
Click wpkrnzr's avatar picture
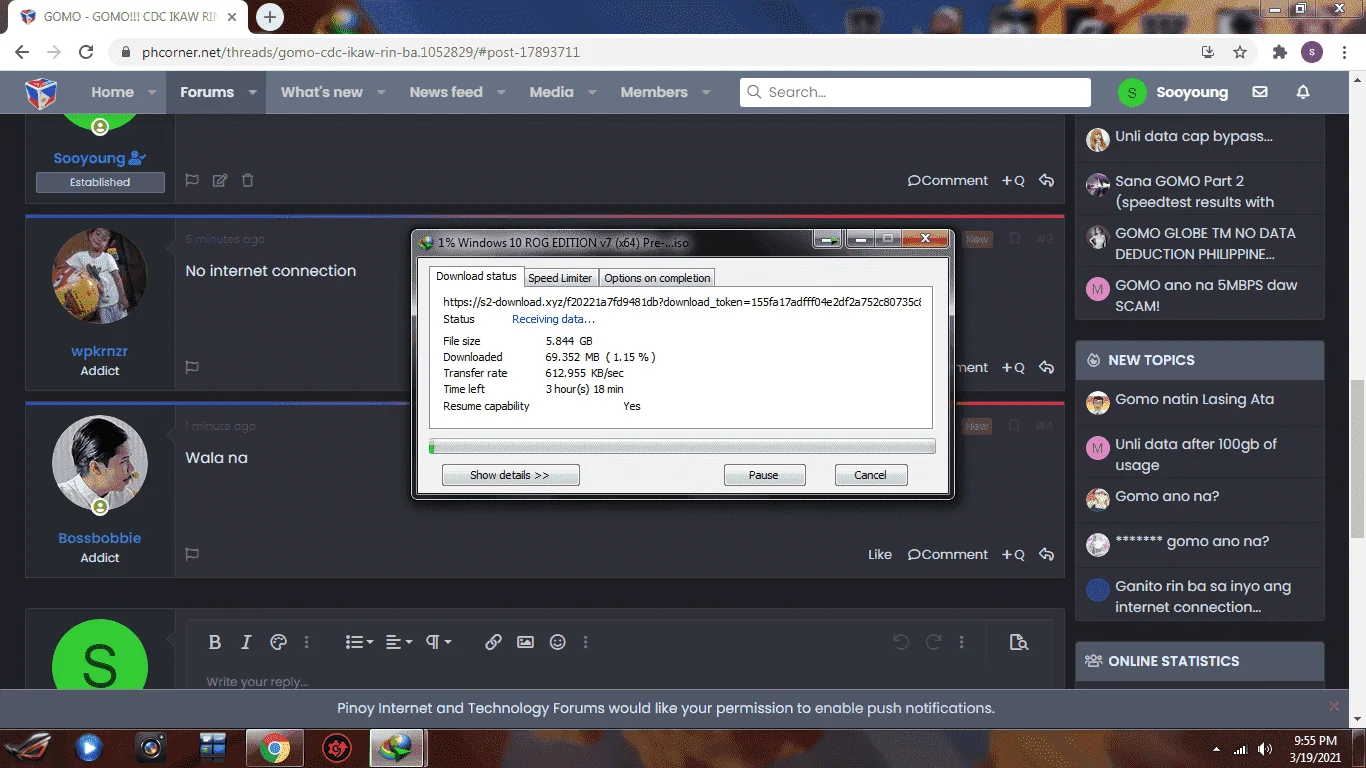click(99, 276)
